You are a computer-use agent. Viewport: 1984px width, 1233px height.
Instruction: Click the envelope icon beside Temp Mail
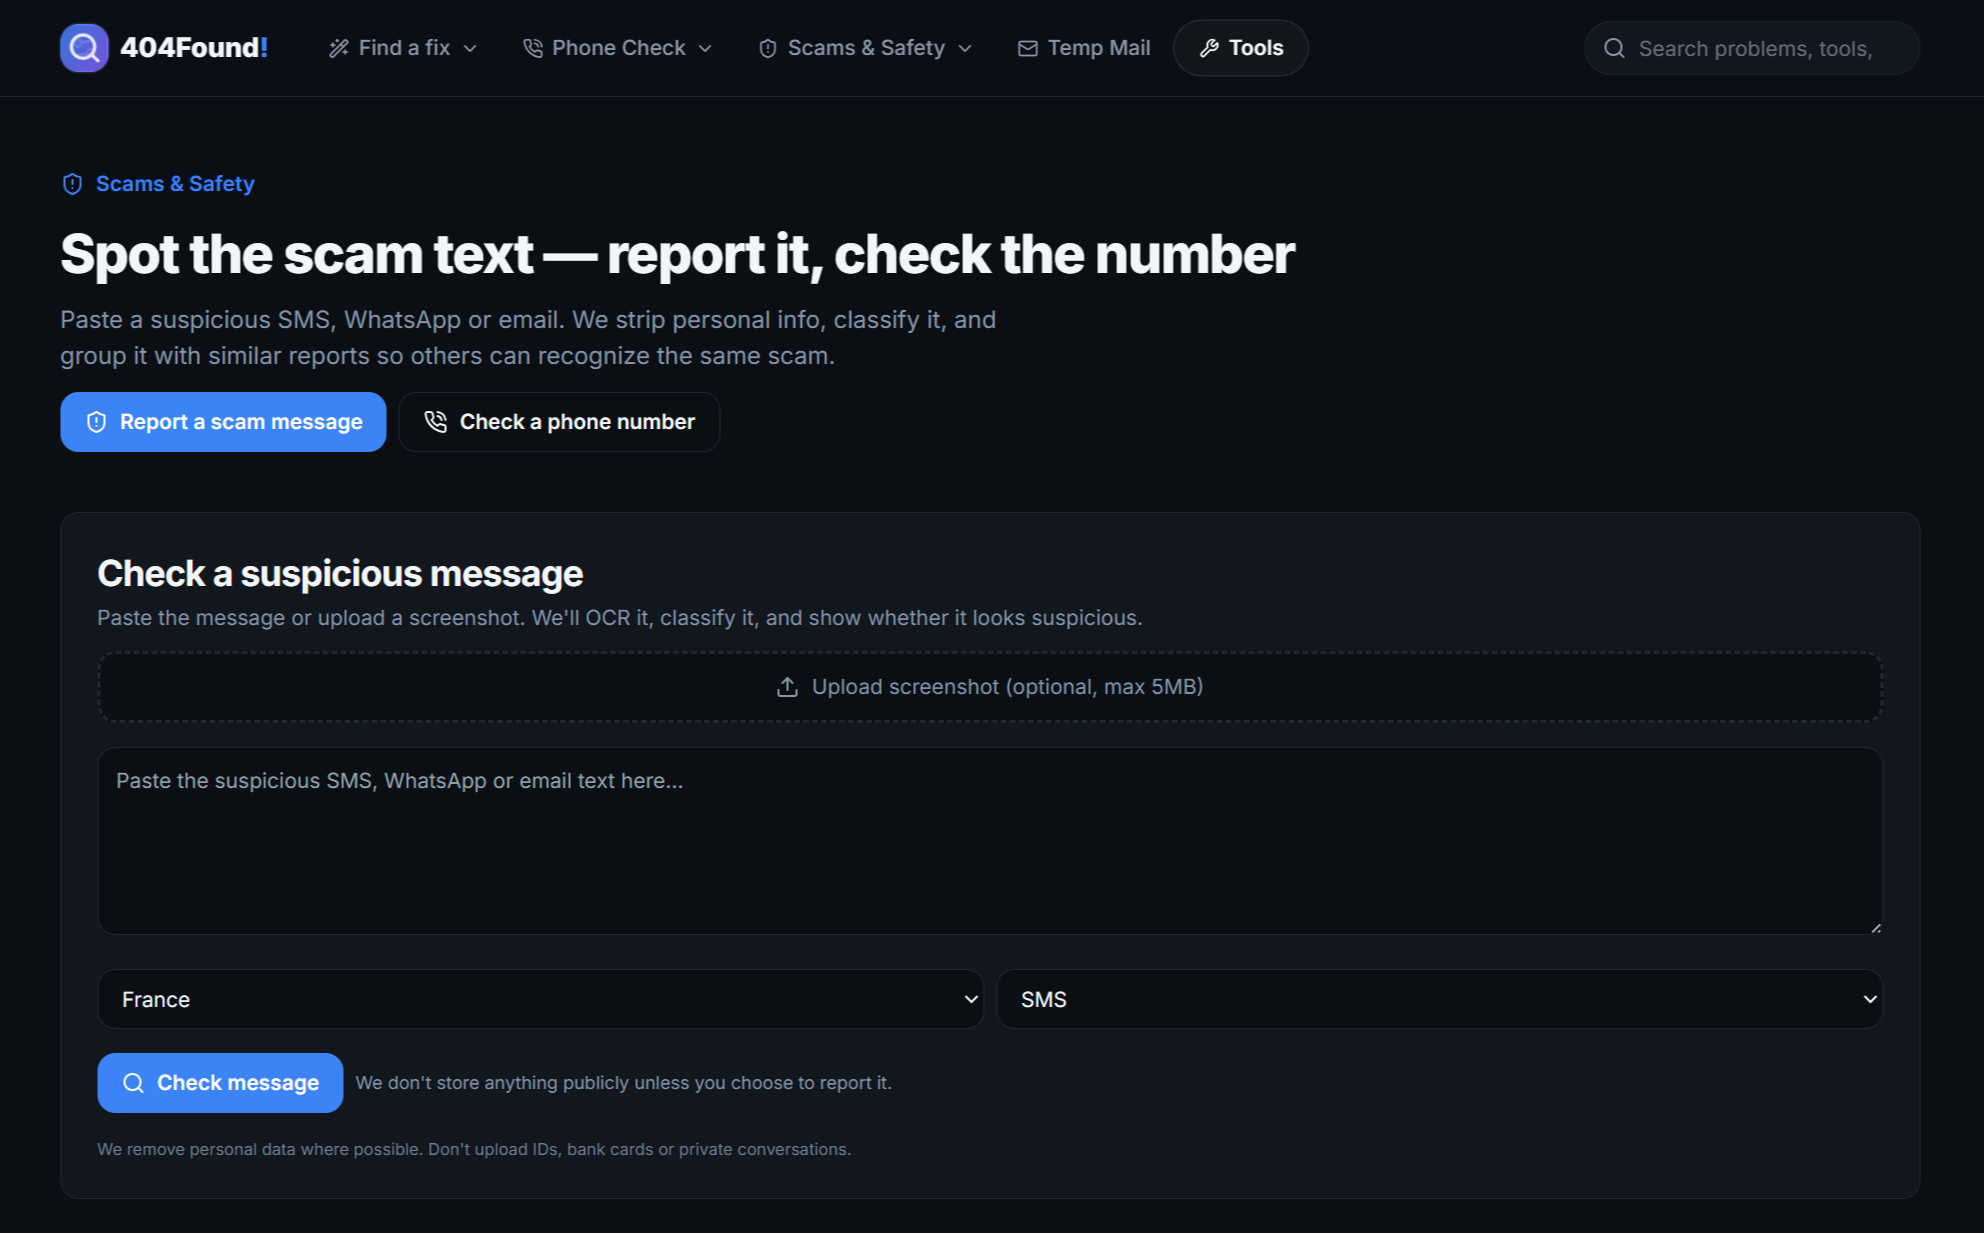pos(1028,48)
